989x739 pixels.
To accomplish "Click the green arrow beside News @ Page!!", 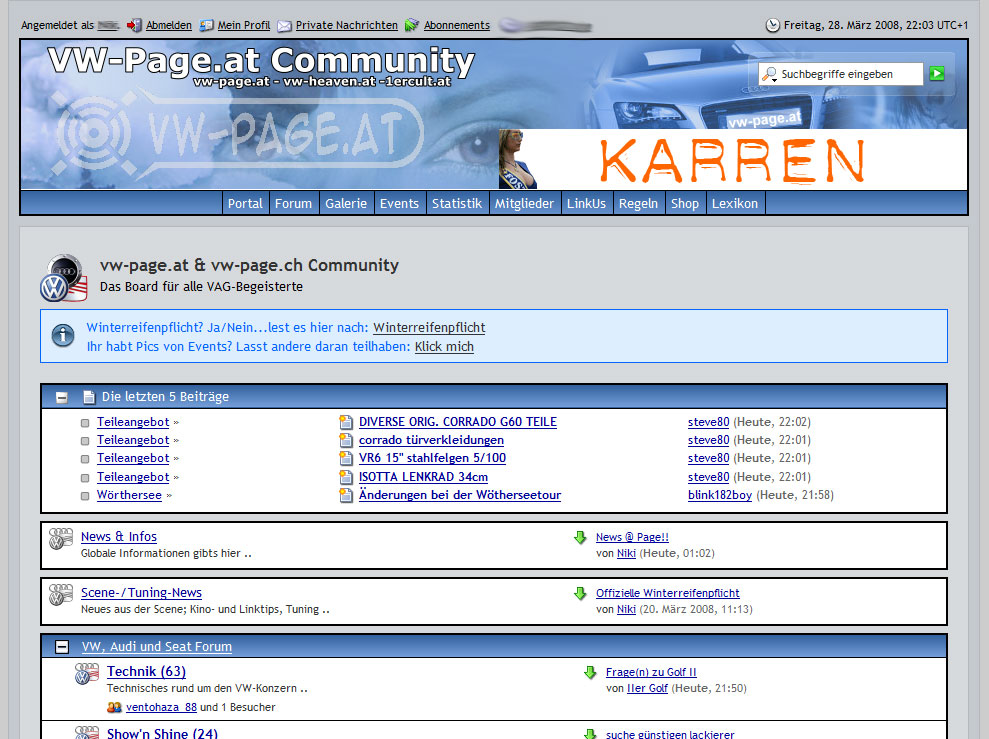I will coord(580,538).
